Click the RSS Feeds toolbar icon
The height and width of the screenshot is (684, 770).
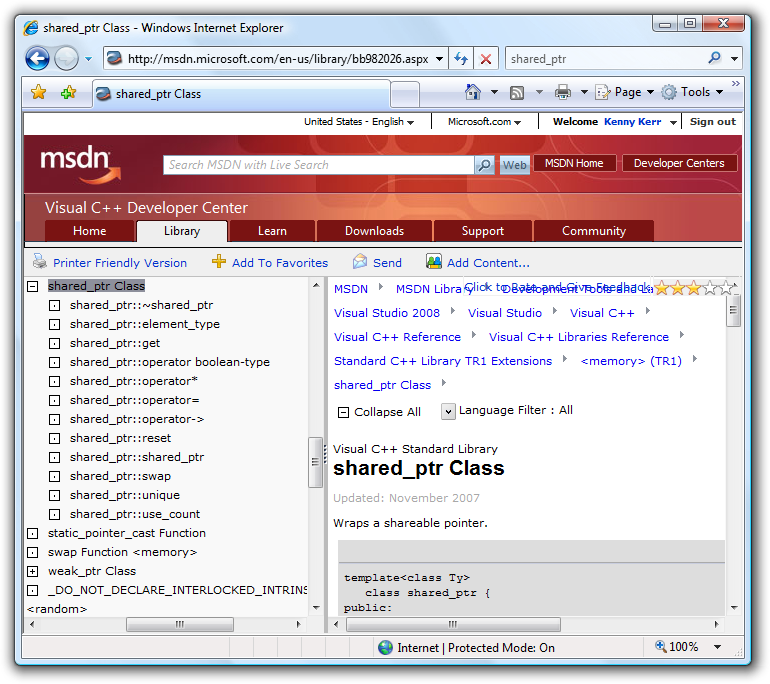click(x=517, y=92)
